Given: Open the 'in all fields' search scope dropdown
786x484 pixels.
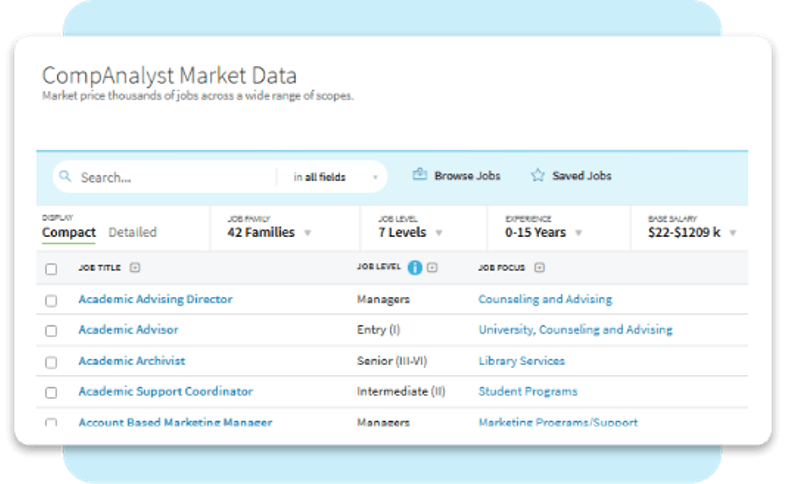Looking at the screenshot, I should [335, 177].
